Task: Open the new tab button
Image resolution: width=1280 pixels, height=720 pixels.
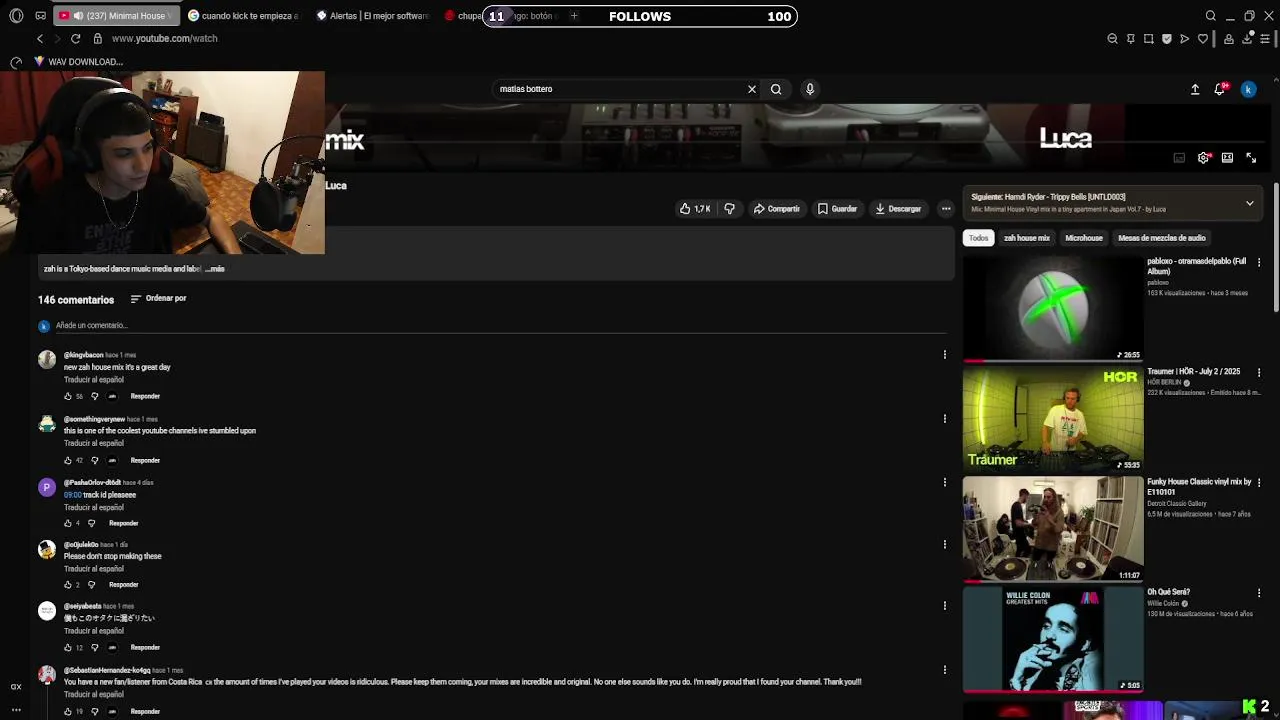Action: [x=574, y=16]
